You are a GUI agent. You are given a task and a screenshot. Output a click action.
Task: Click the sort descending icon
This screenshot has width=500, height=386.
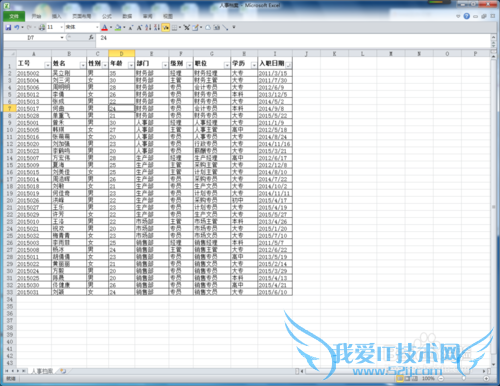coord(157,27)
